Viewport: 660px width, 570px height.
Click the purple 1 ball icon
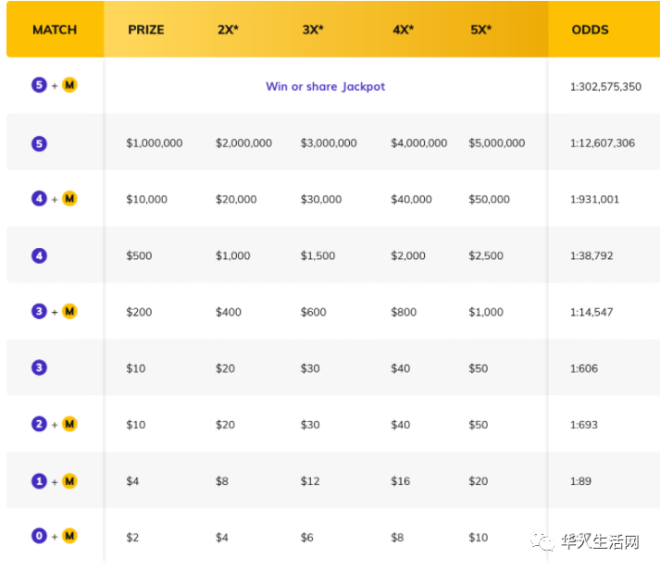[x=39, y=481]
